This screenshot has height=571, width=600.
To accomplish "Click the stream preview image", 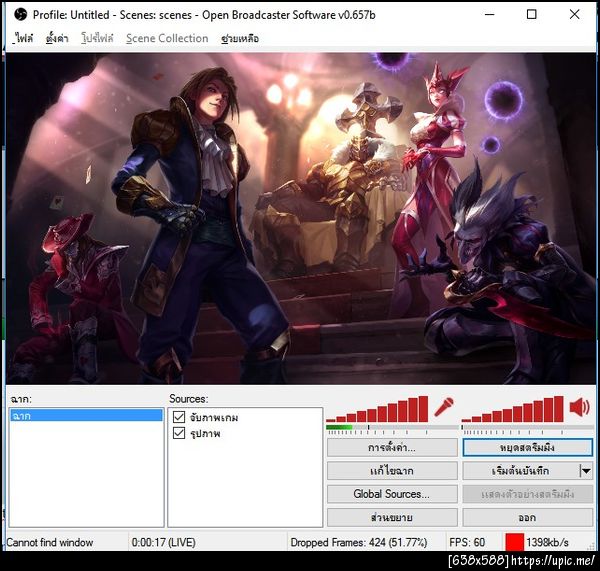I will pyautogui.click(x=301, y=219).
